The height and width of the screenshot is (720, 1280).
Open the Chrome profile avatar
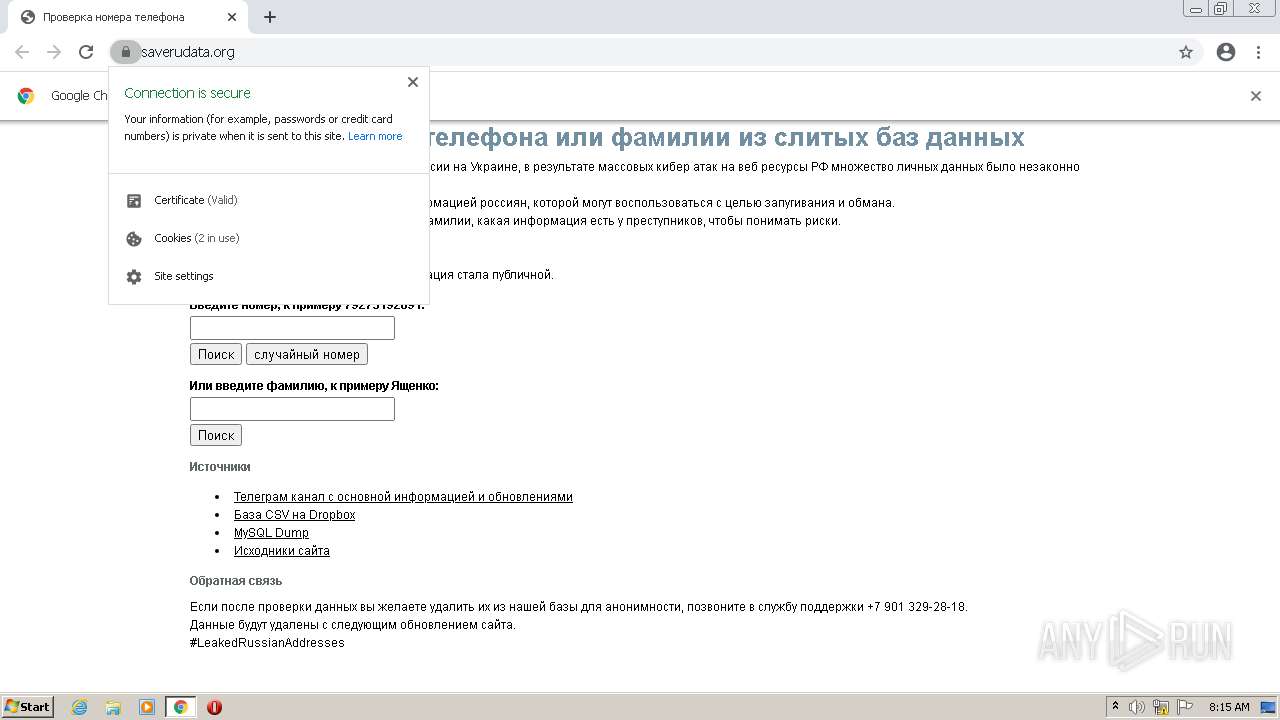(1226, 52)
